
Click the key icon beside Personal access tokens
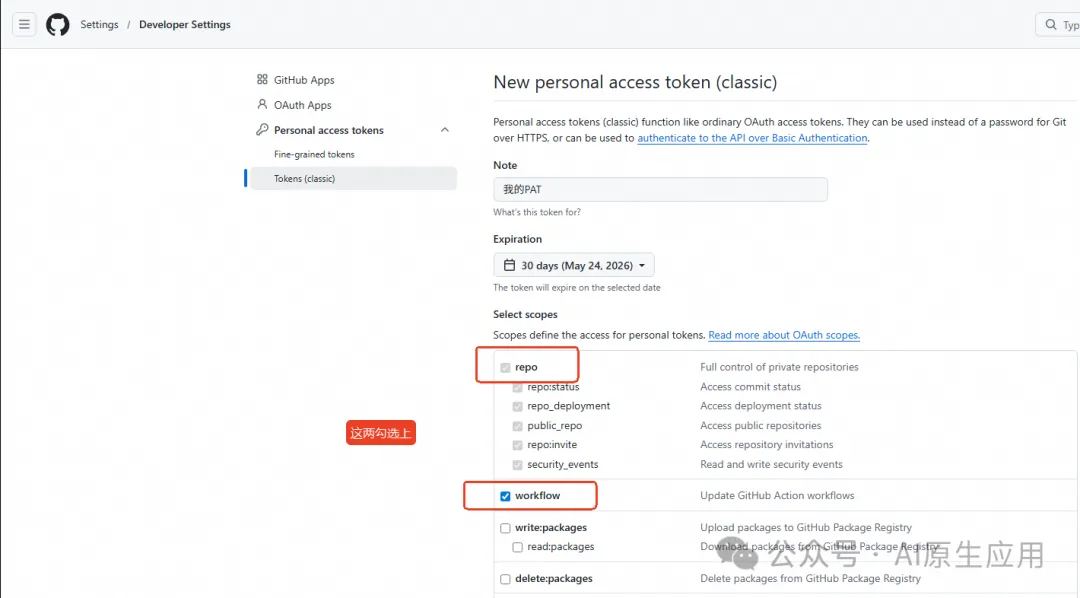(262, 130)
